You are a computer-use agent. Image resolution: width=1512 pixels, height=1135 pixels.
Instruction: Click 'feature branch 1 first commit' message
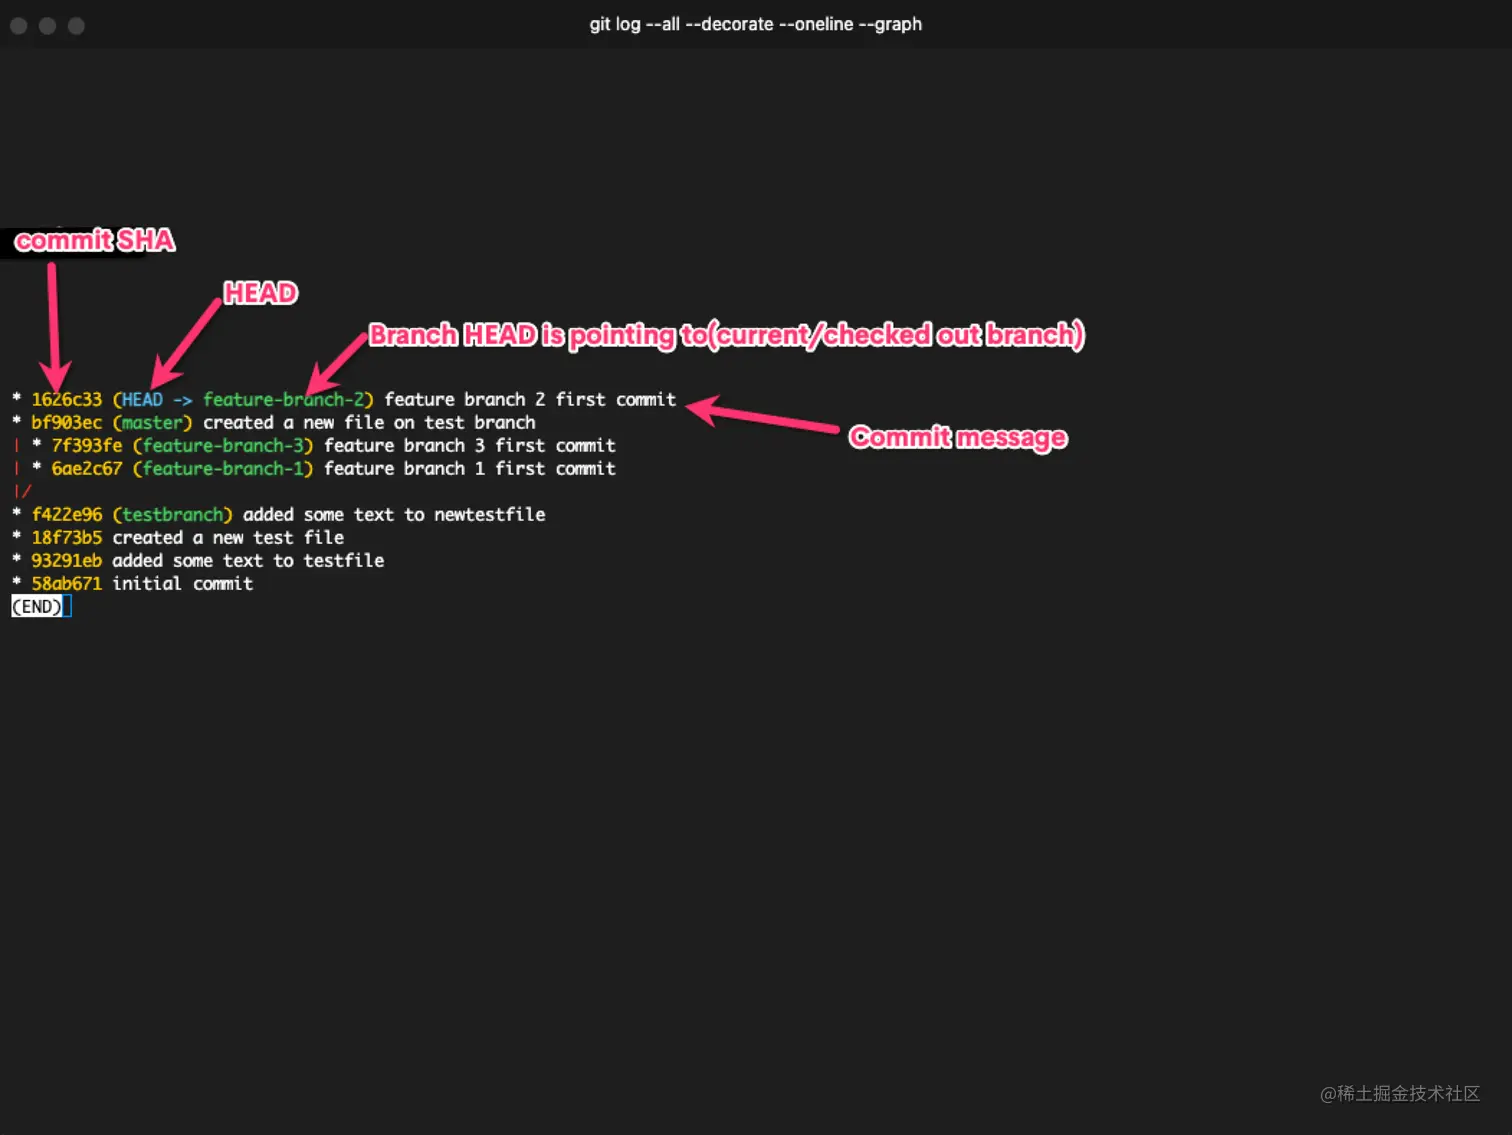coord(470,469)
